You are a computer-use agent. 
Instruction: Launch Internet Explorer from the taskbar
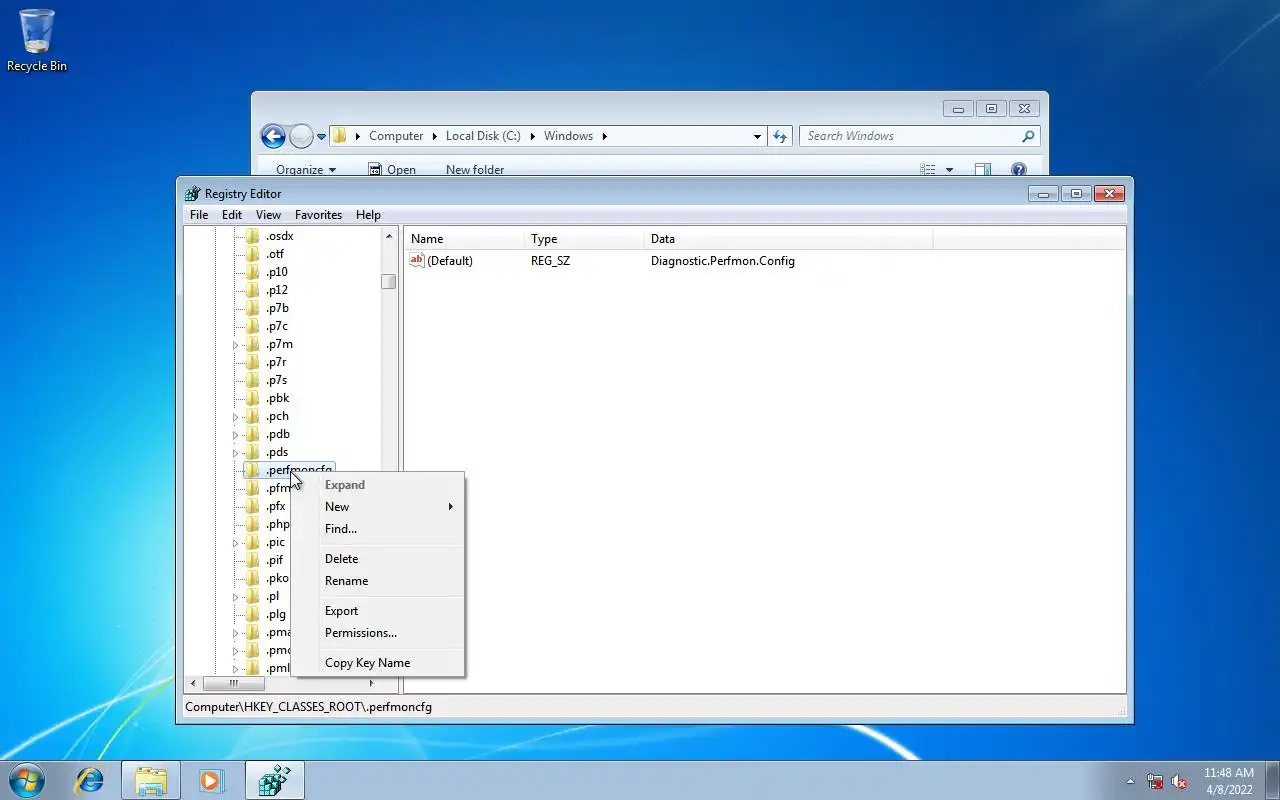pyautogui.click(x=90, y=780)
